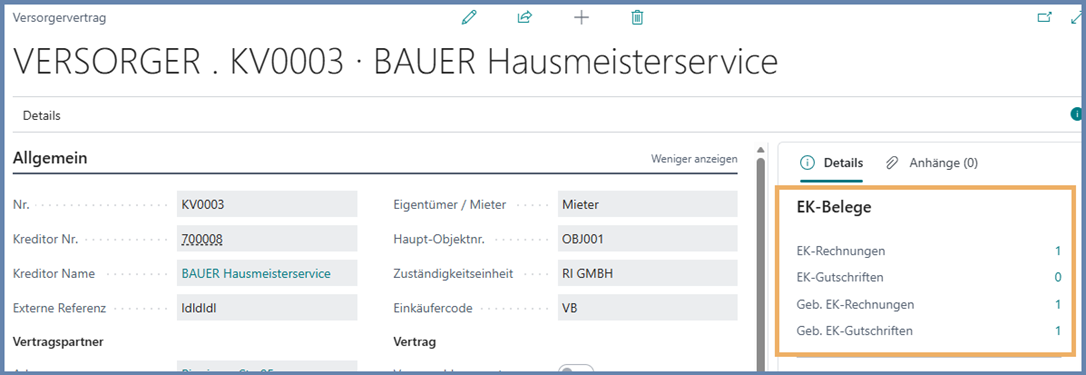Click Eigentümer / Mieter field

[647, 204]
